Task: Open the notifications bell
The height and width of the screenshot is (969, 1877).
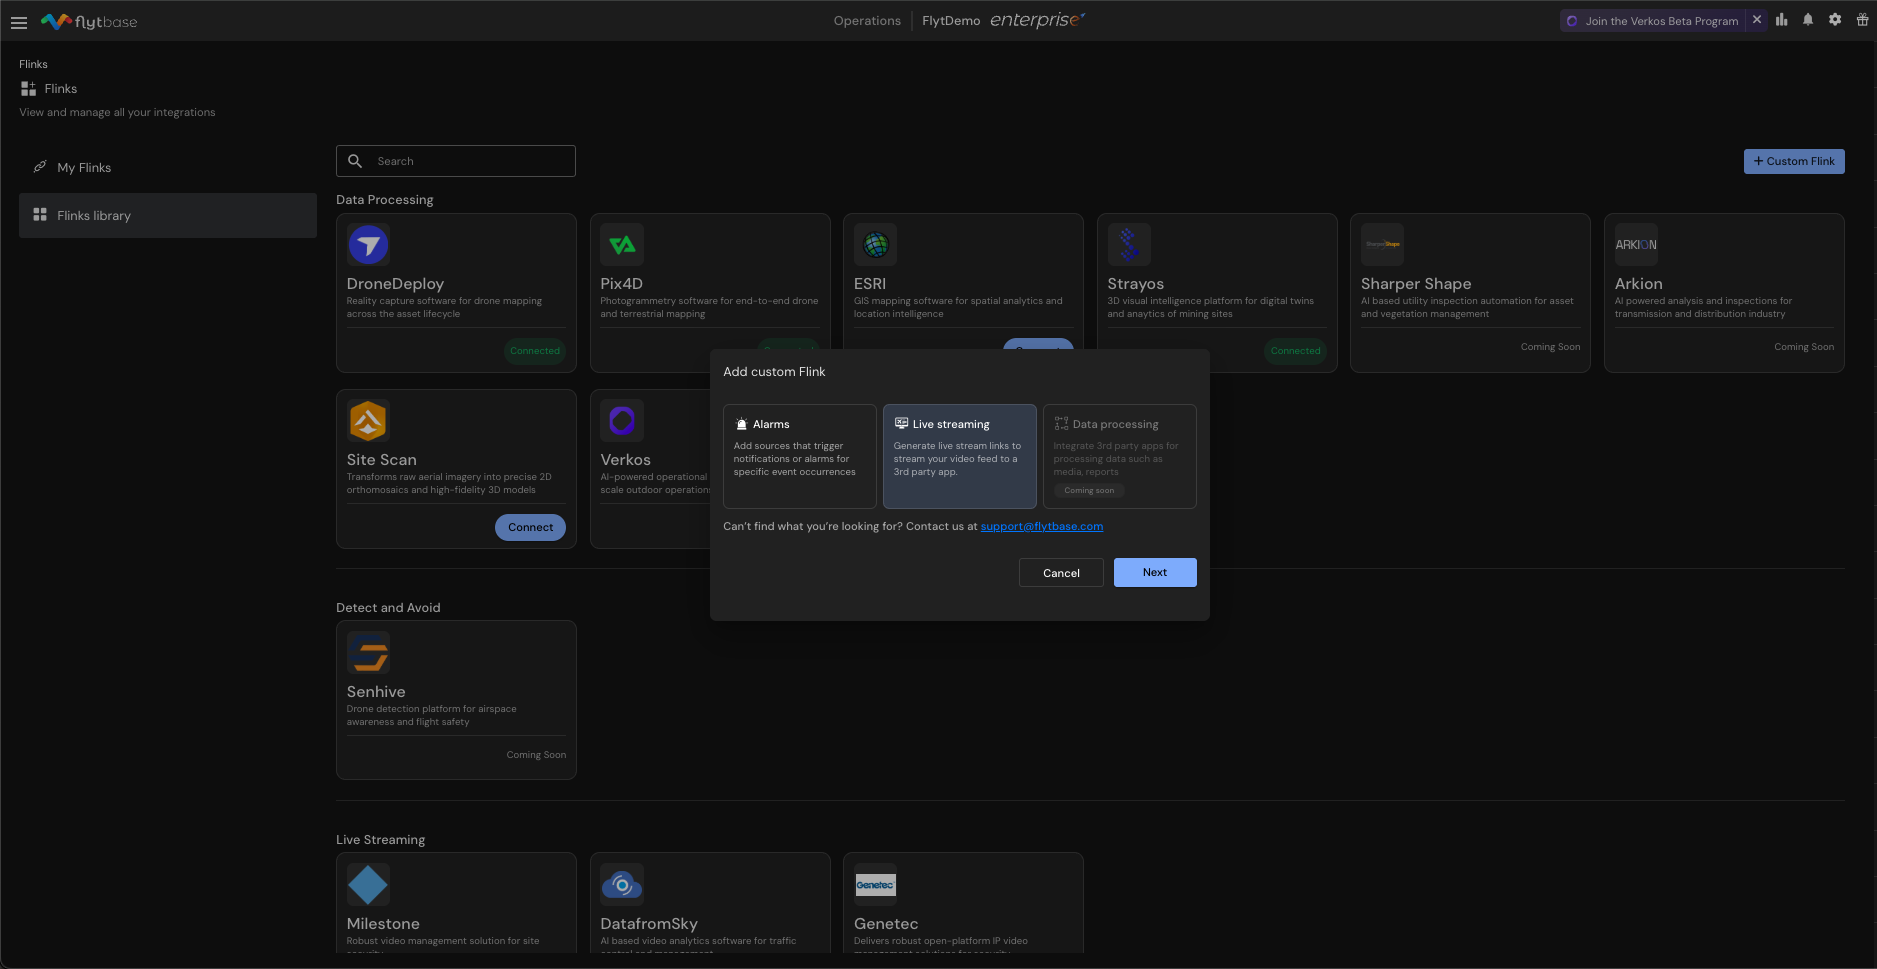Action: click(1808, 20)
